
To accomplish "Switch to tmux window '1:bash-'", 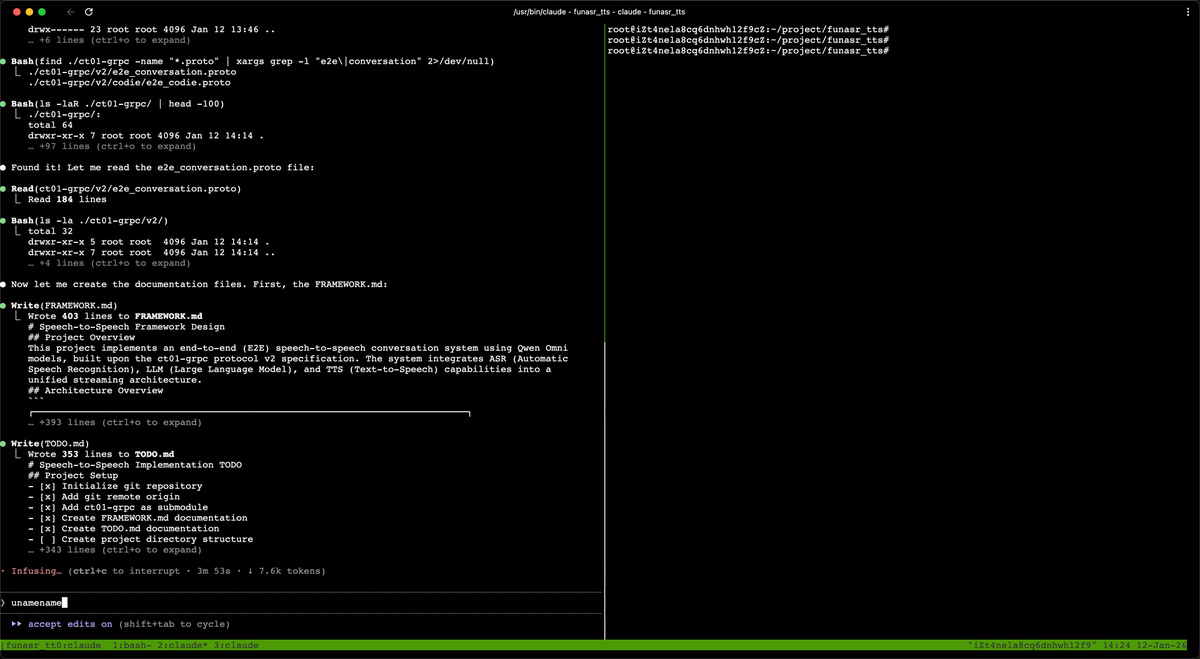I will (x=131, y=646).
